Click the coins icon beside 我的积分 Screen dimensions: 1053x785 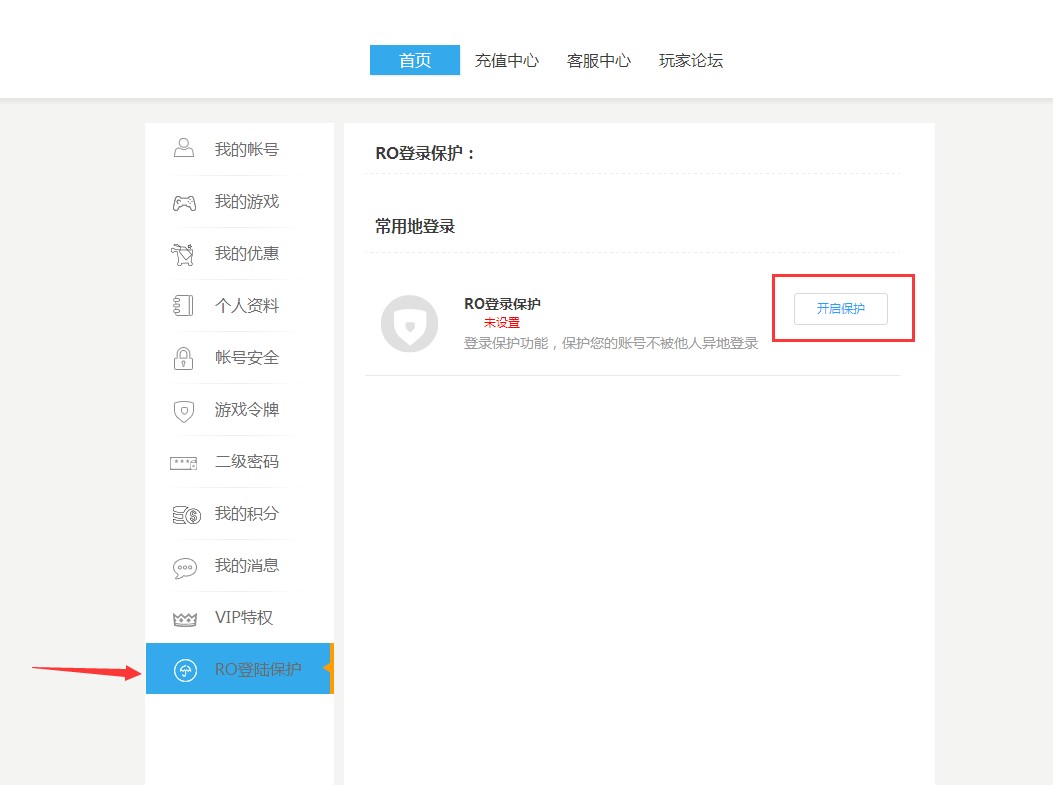187,515
